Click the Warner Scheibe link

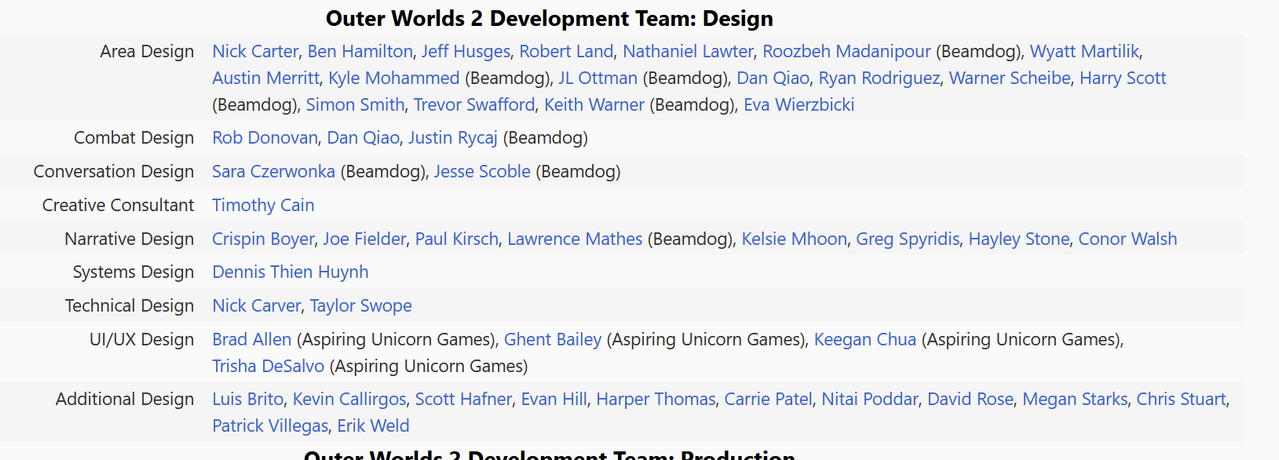click(x=1009, y=78)
